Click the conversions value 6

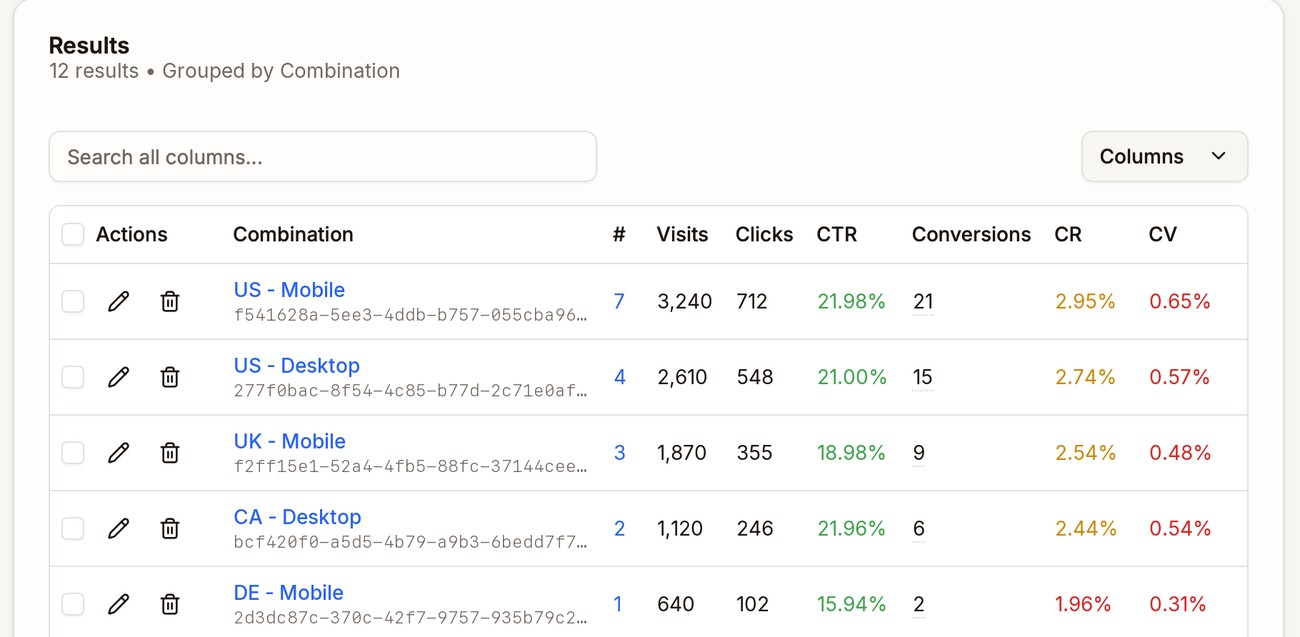tap(918, 528)
